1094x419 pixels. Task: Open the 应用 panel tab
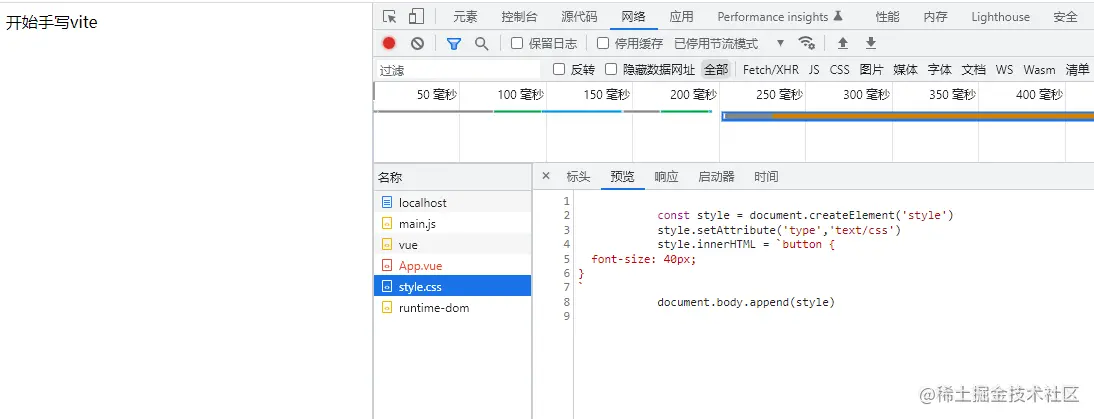point(682,17)
